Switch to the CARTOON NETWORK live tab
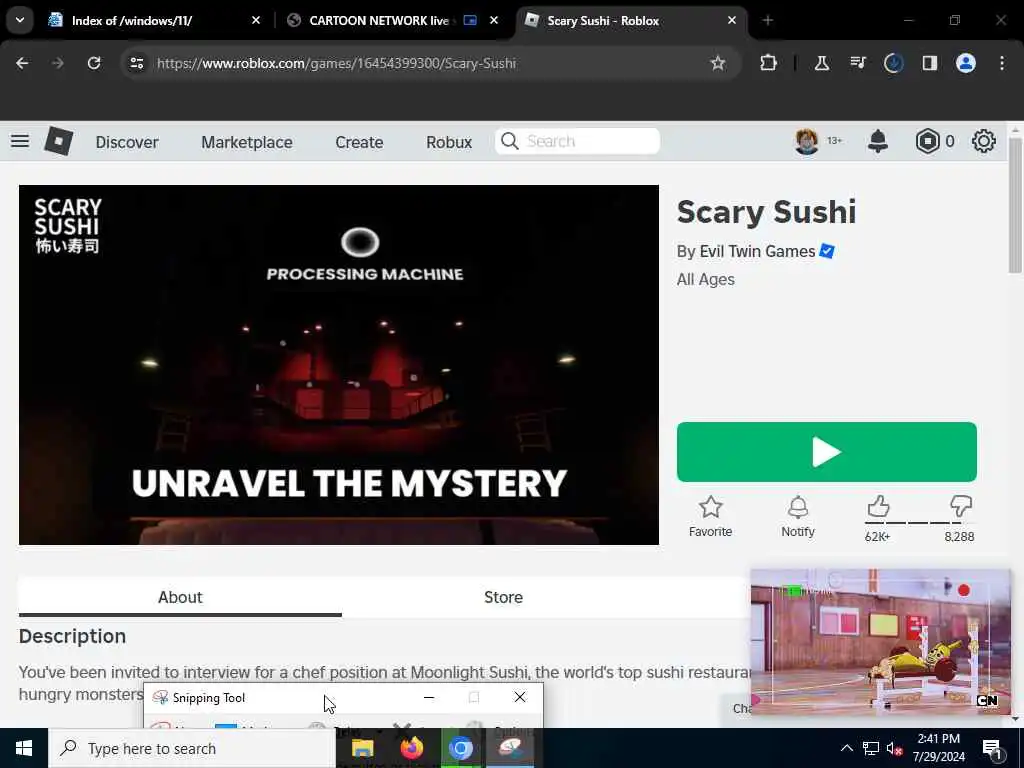This screenshot has height=768, width=1024. [x=394, y=20]
